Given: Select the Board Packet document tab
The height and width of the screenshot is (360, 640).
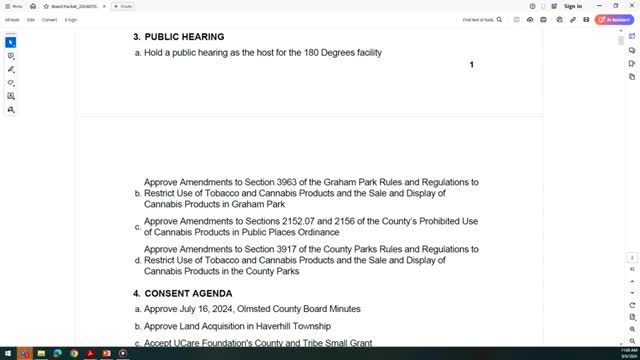Looking at the screenshot, I should (x=74, y=7).
